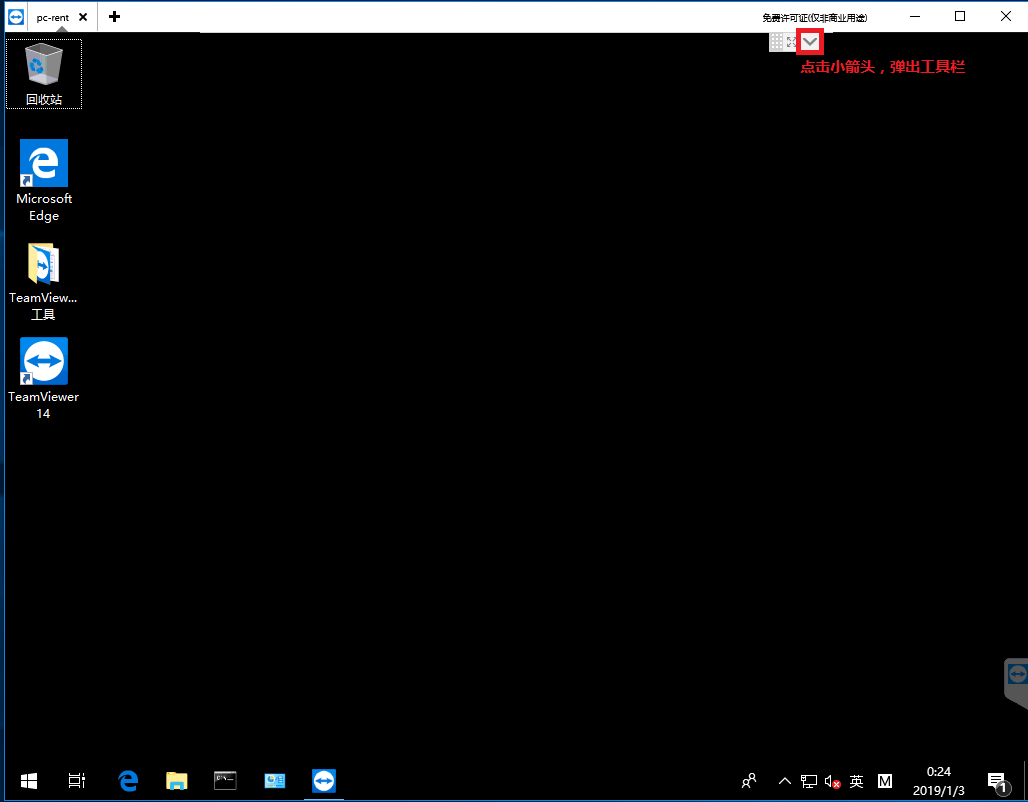Open the clock showing 0:24 2019/1/3
The image size is (1028, 802).
(938, 780)
